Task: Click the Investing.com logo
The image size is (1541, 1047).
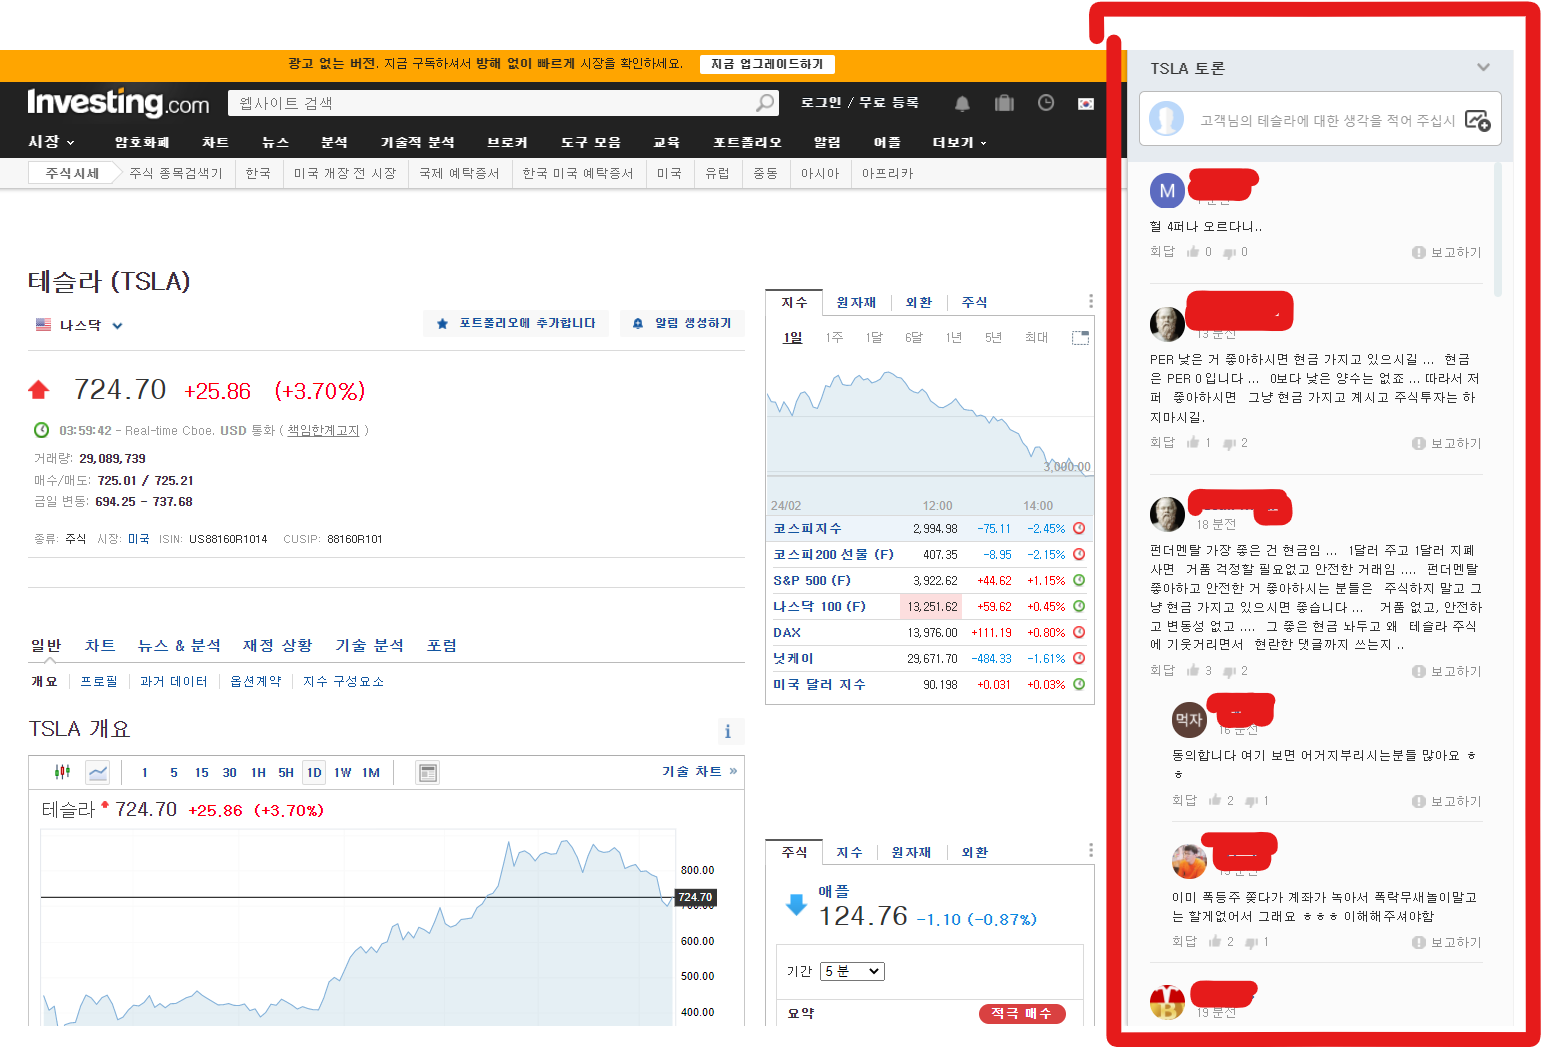Action: click(118, 103)
